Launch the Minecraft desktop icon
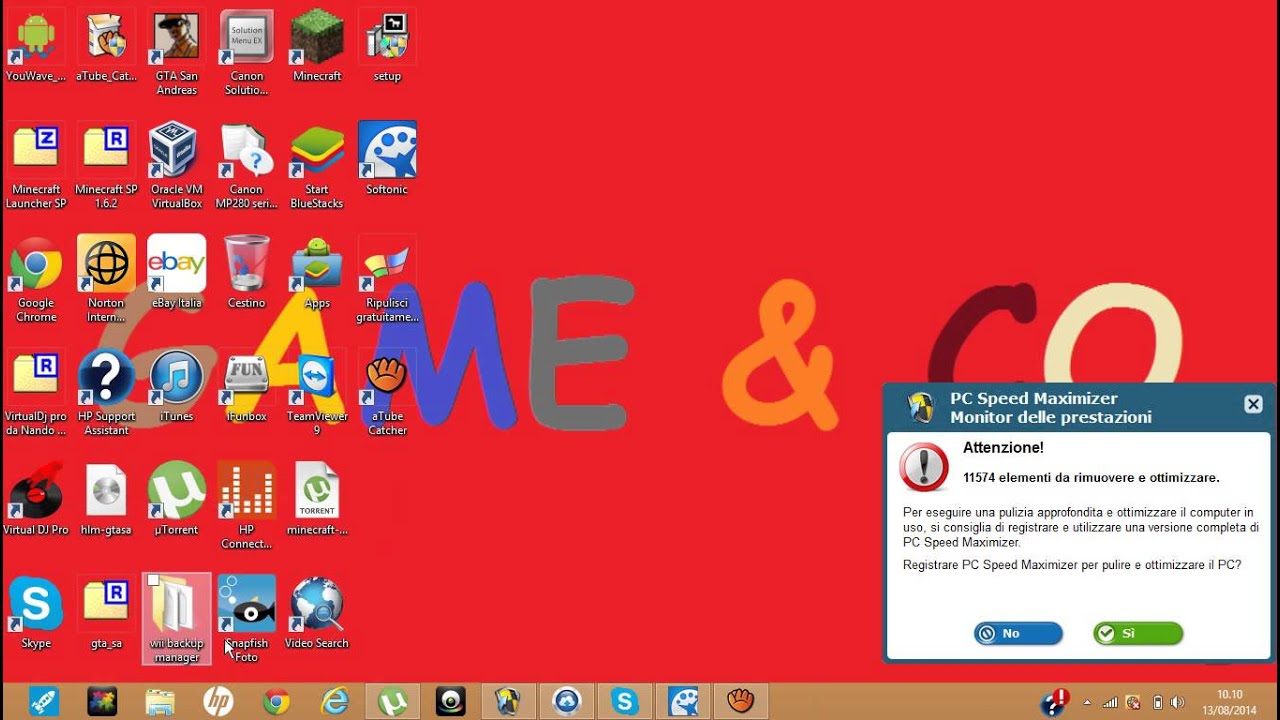Screen dimensions: 1280x720 (317, 47)
